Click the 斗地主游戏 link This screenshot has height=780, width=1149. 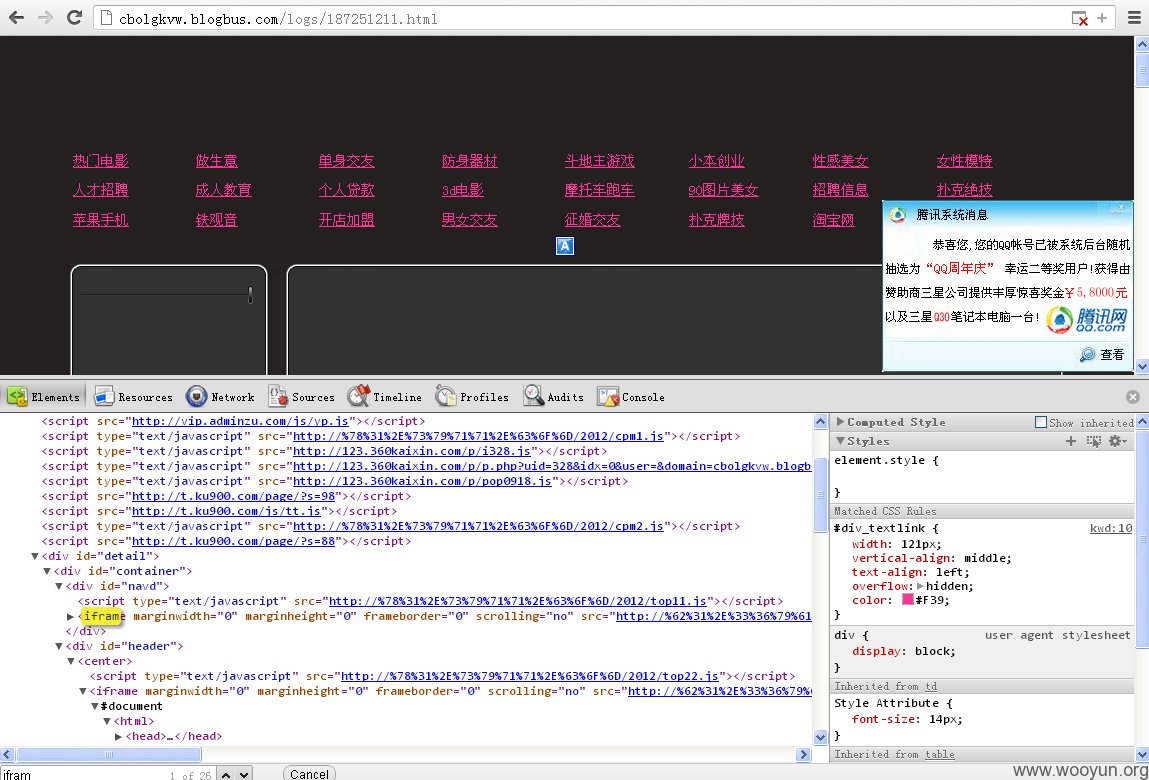coord(599,161)
